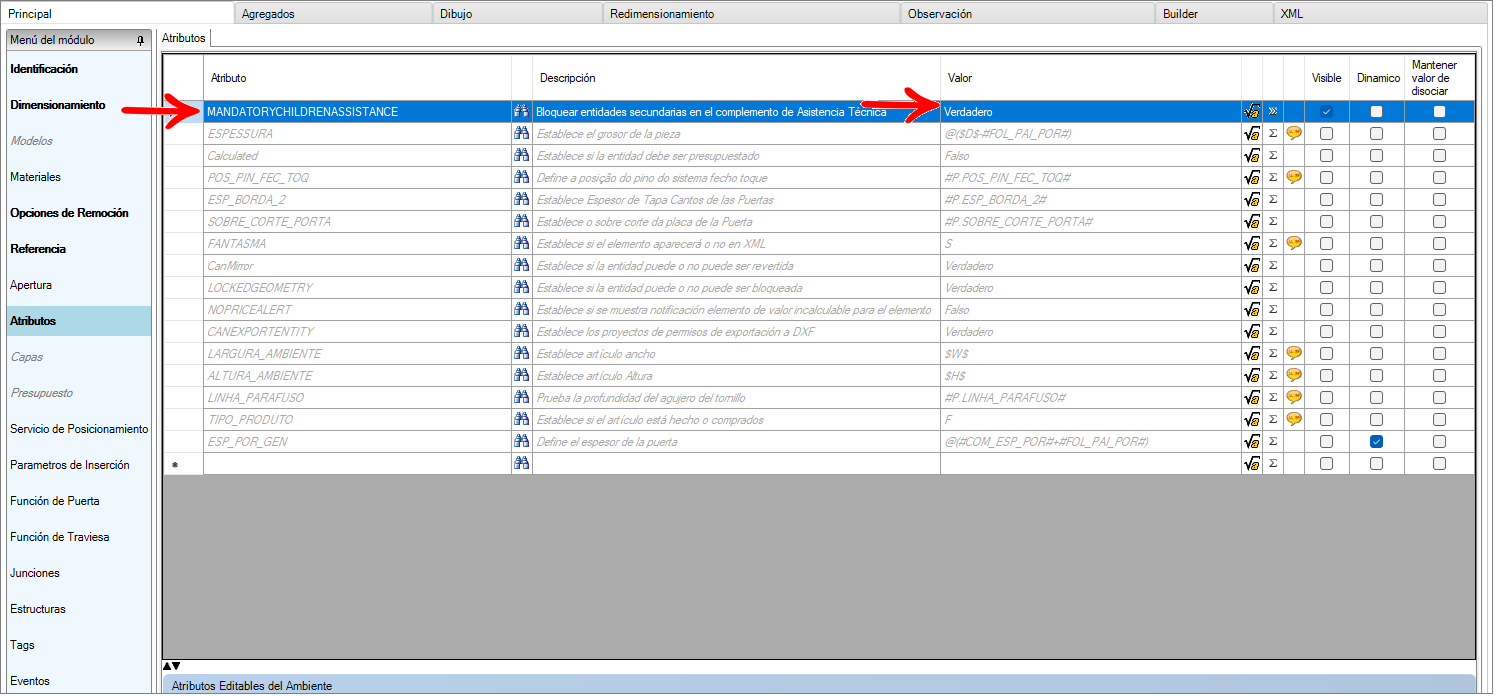Click binoculars icon in MANDATORYCHILDRENASSISTANCE row
Viewport: 1496px width, 696px height.
pos(521,112)
